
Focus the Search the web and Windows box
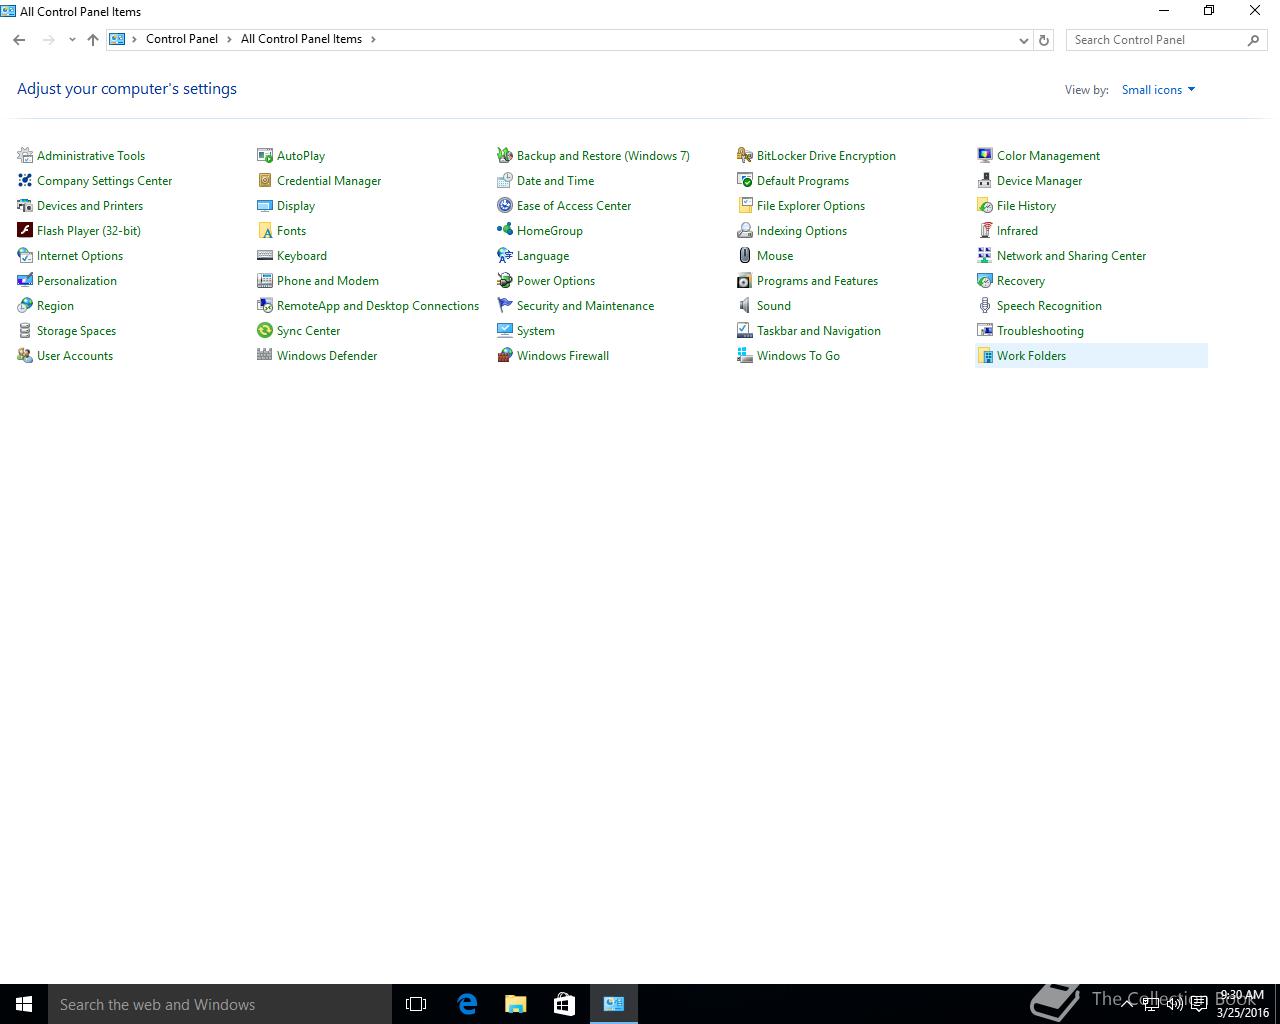[x=220, y=1004]
